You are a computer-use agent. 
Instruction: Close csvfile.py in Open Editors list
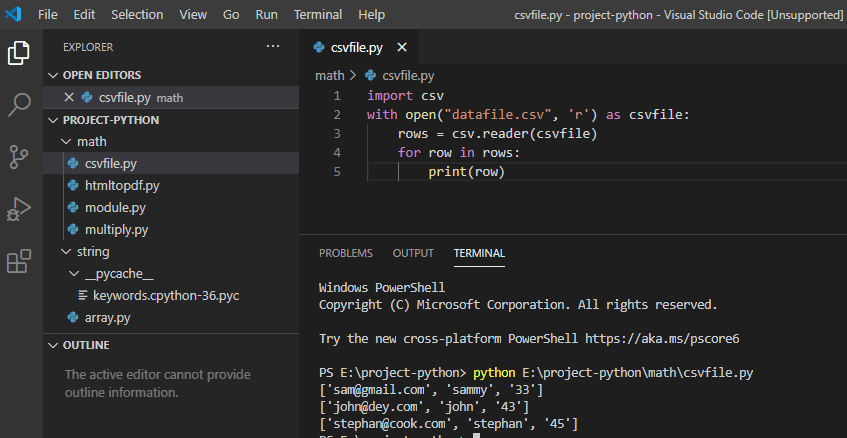[69, 97]
